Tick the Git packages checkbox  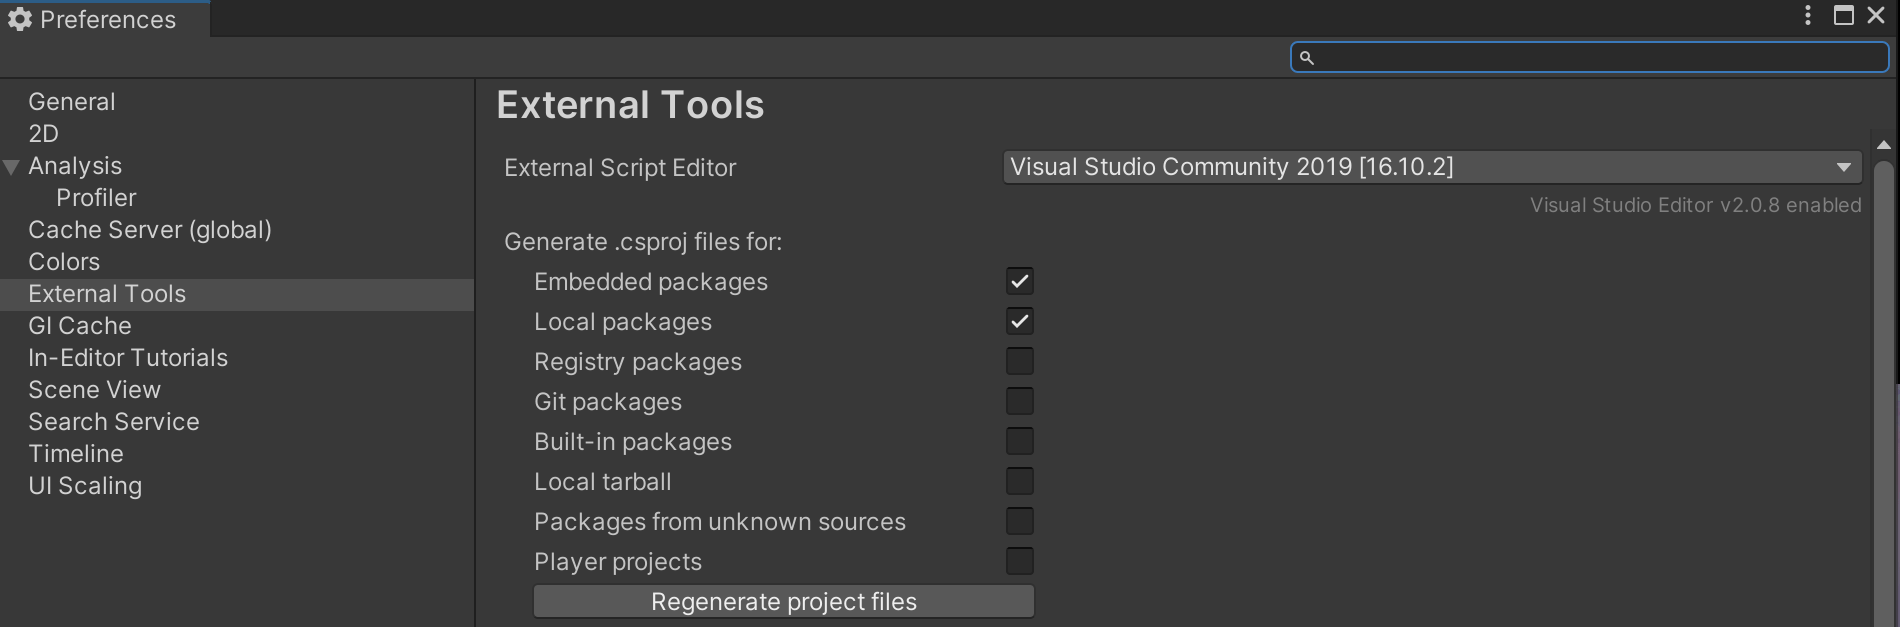(1020, 402)
